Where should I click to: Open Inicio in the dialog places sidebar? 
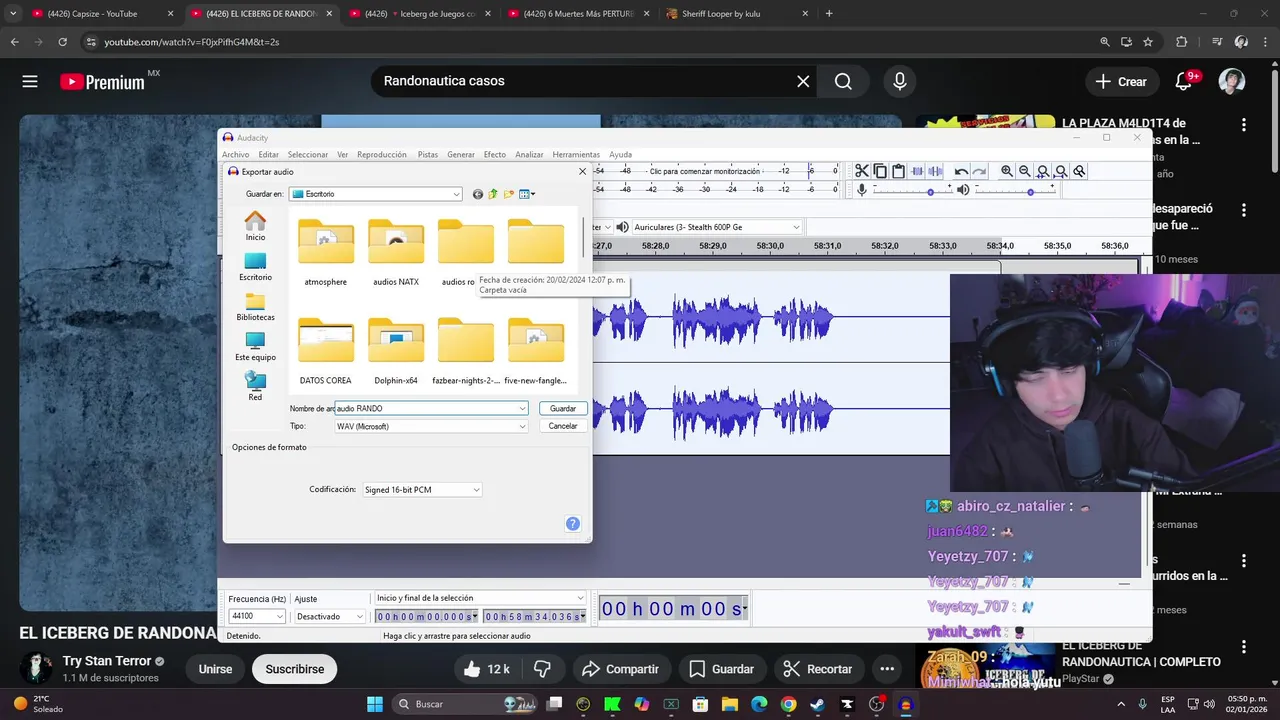point(255,226)
